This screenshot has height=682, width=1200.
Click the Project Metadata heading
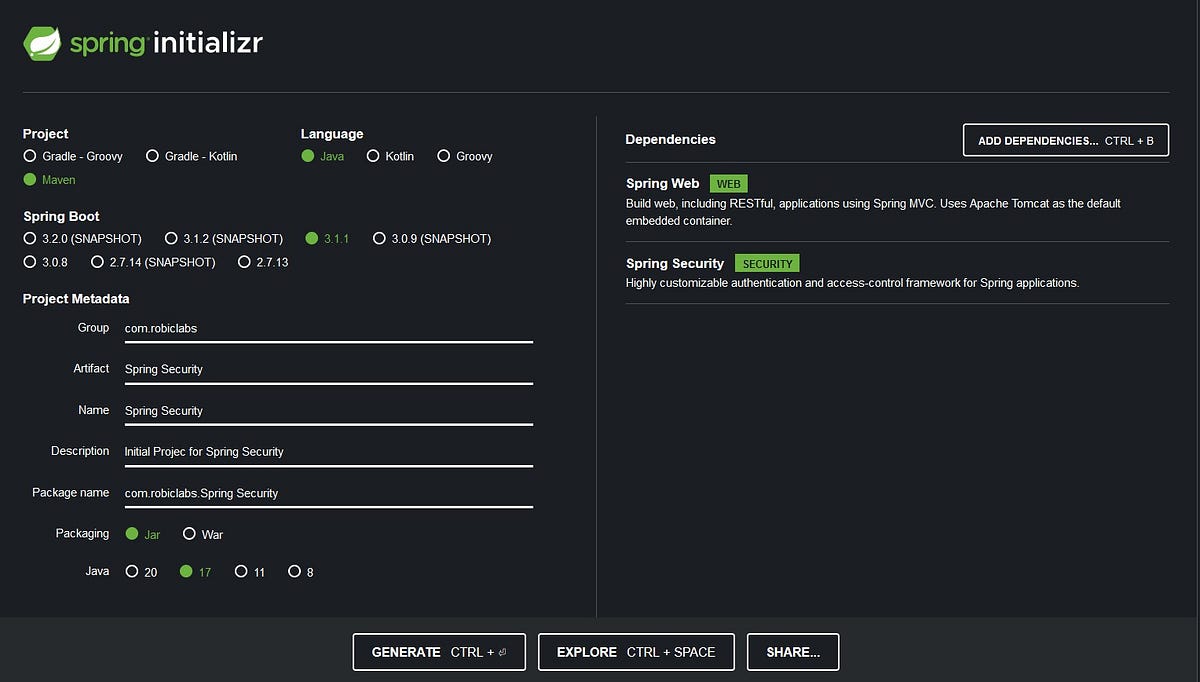pos(76,299)
